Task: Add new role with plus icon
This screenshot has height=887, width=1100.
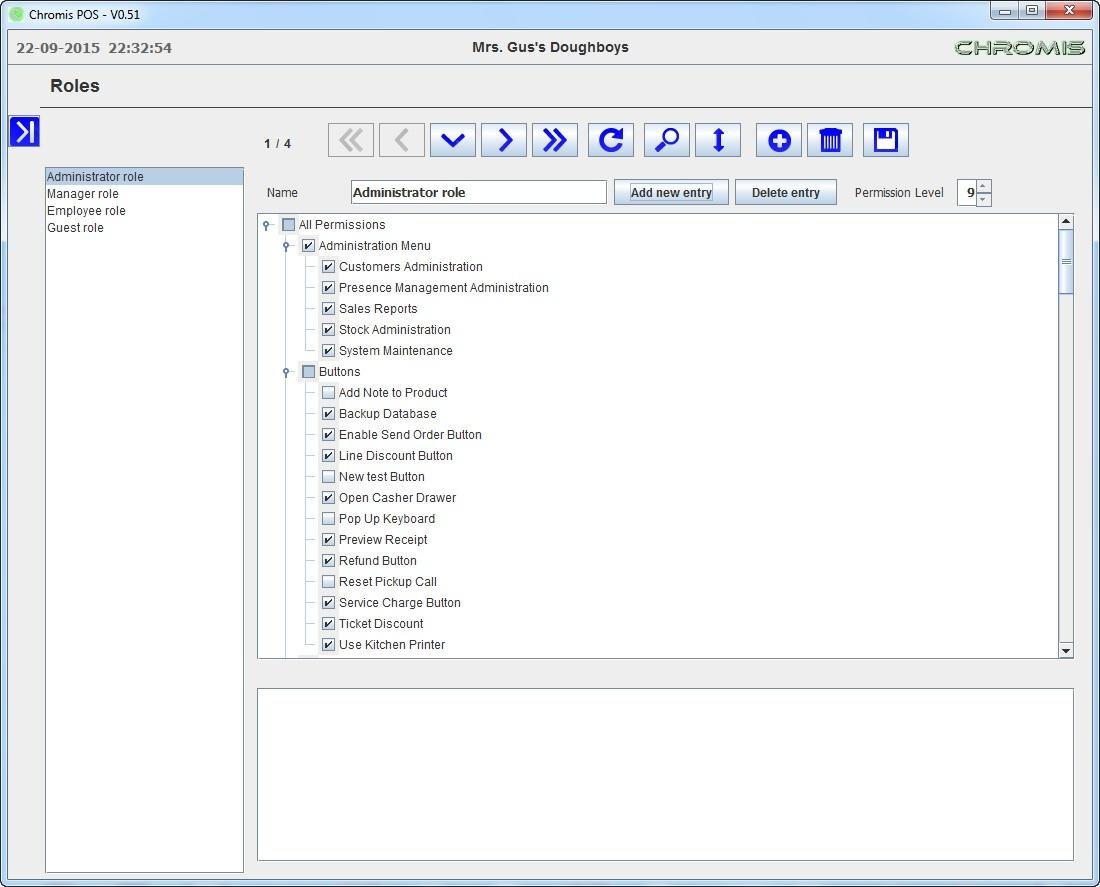Action: coord(779,141)
